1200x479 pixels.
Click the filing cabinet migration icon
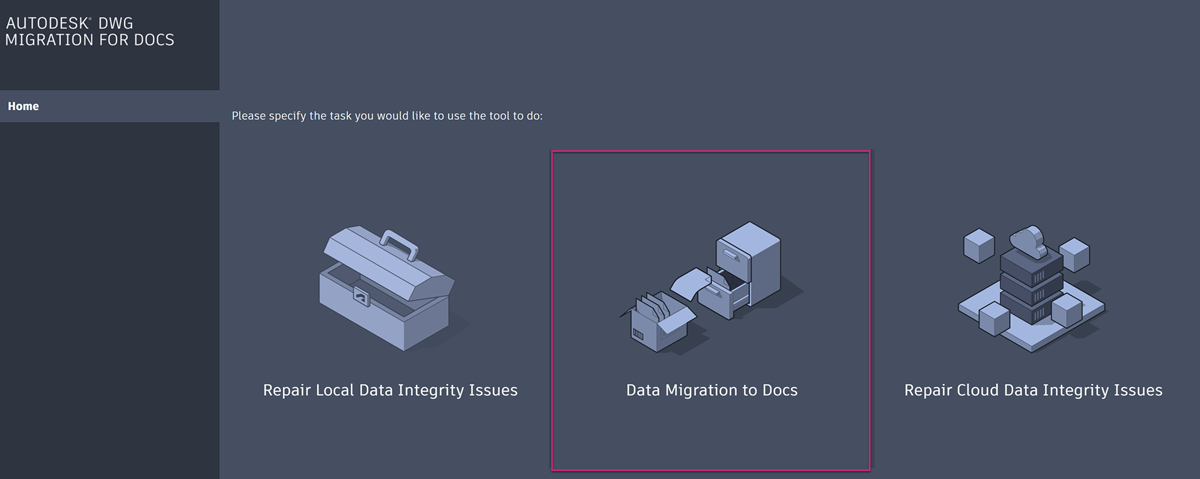(x=711, y=288)
